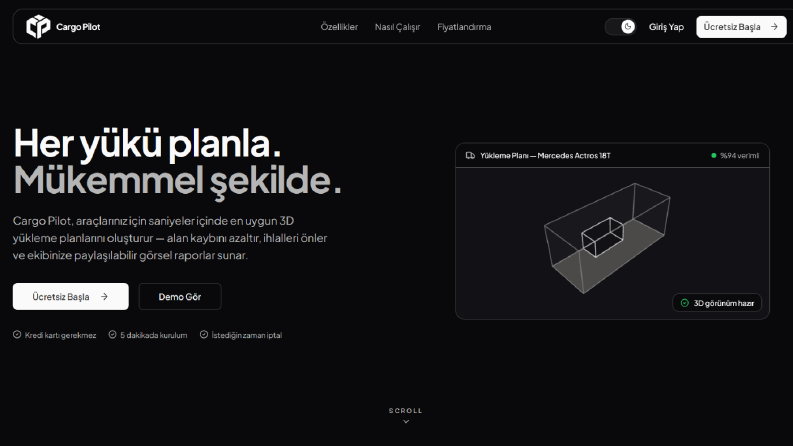Screen dimensions: 793x446
Task: Click the Yükleme Planı — Mercedes Actros 18T title
Action: tap(545, 156)
